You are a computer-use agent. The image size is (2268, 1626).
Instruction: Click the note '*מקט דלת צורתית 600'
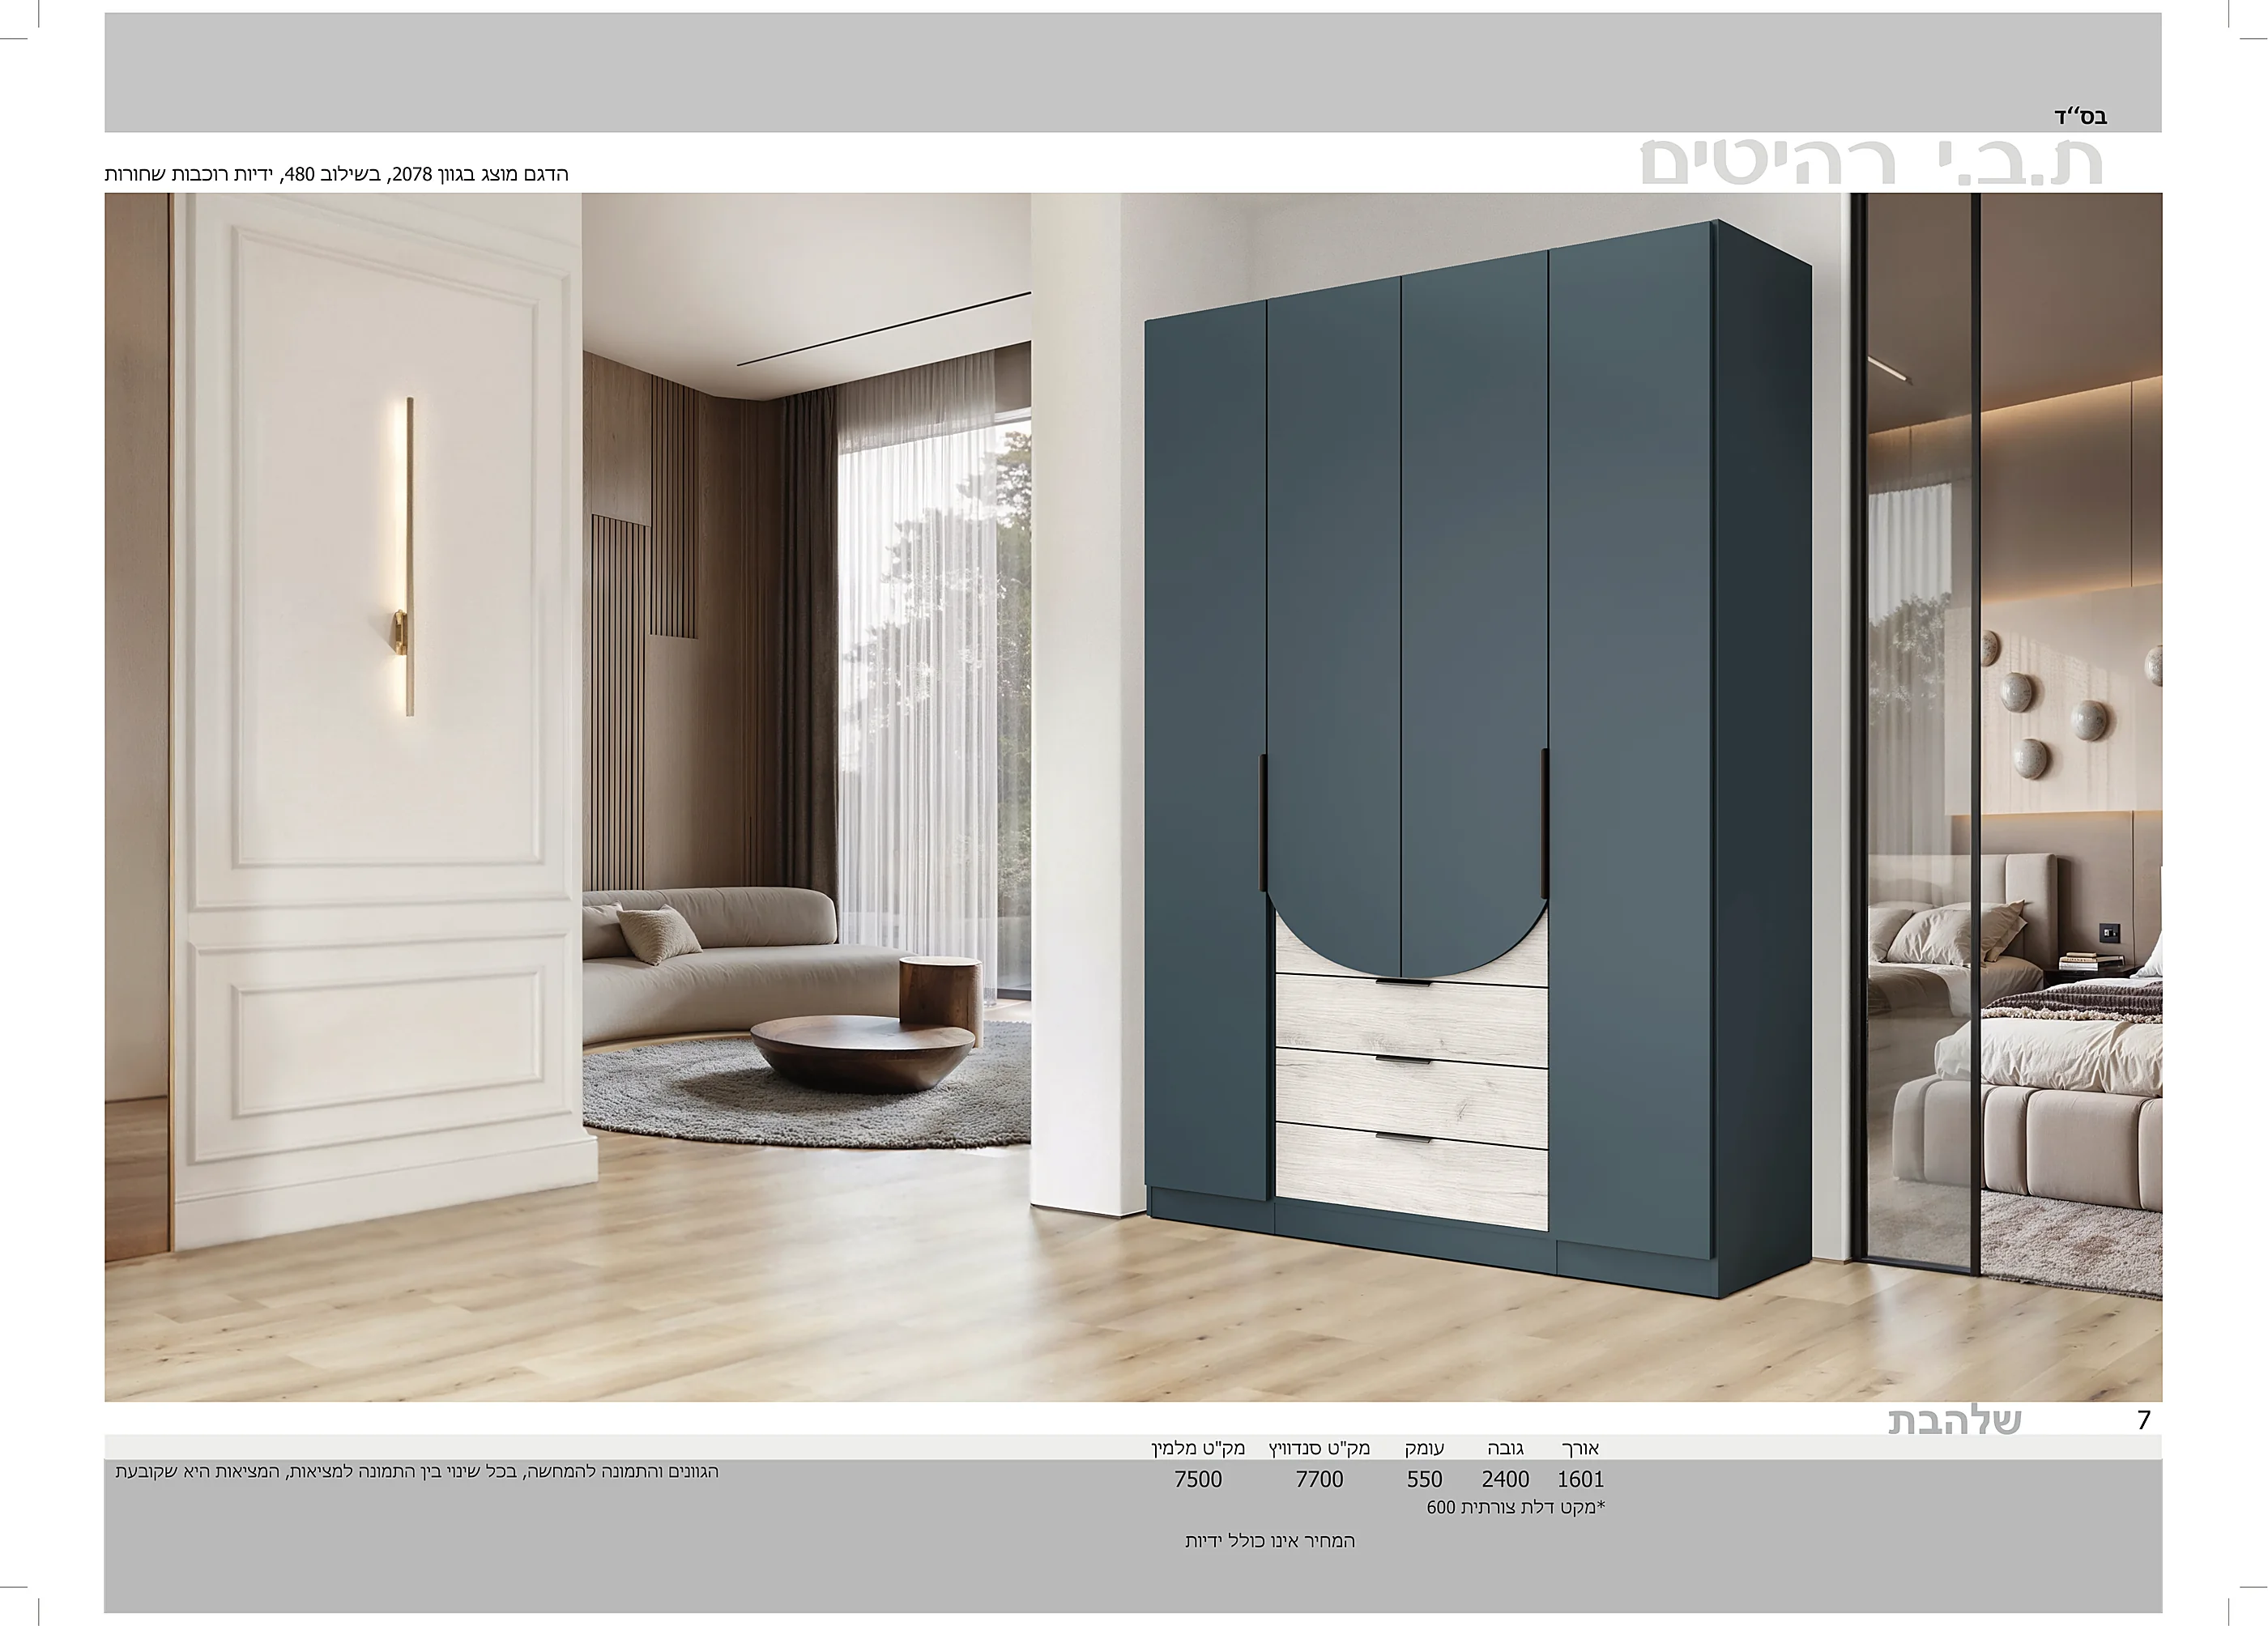click(x=1515, y=1507)
